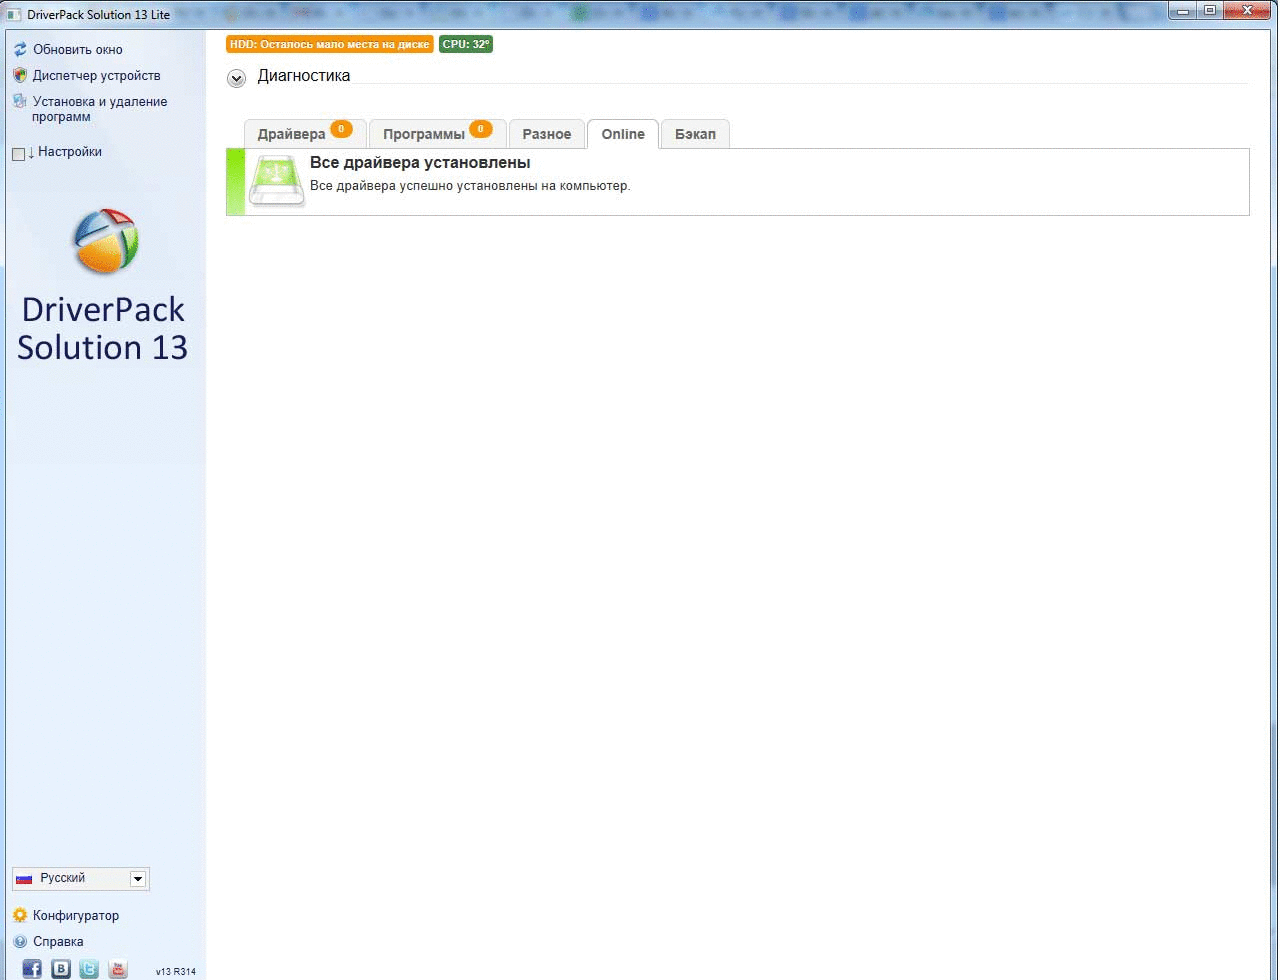This screenshot has height=980, width=1280.
Task: Switch to the Программы tab
Action: (x=437, y=133)
